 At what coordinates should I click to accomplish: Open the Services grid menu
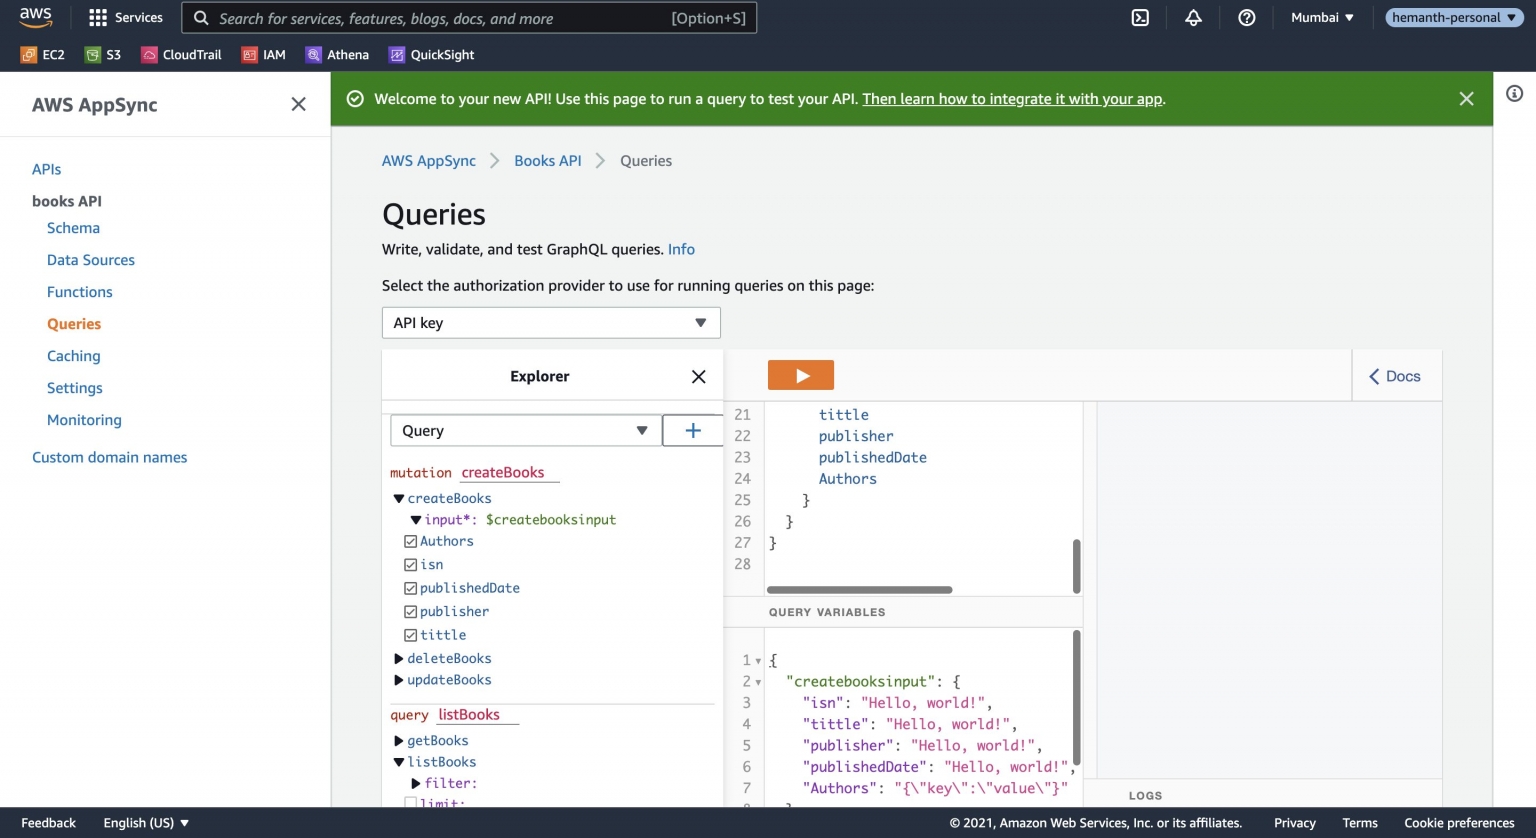coord(124,17)
